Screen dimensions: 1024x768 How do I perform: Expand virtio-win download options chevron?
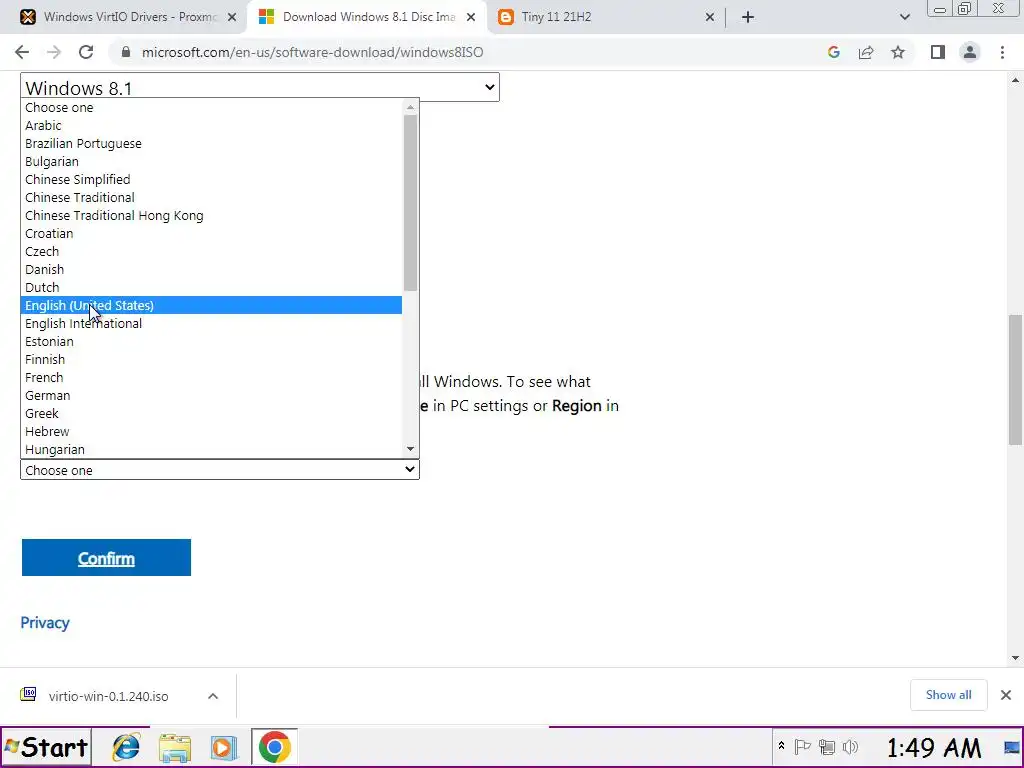[213, 696]
